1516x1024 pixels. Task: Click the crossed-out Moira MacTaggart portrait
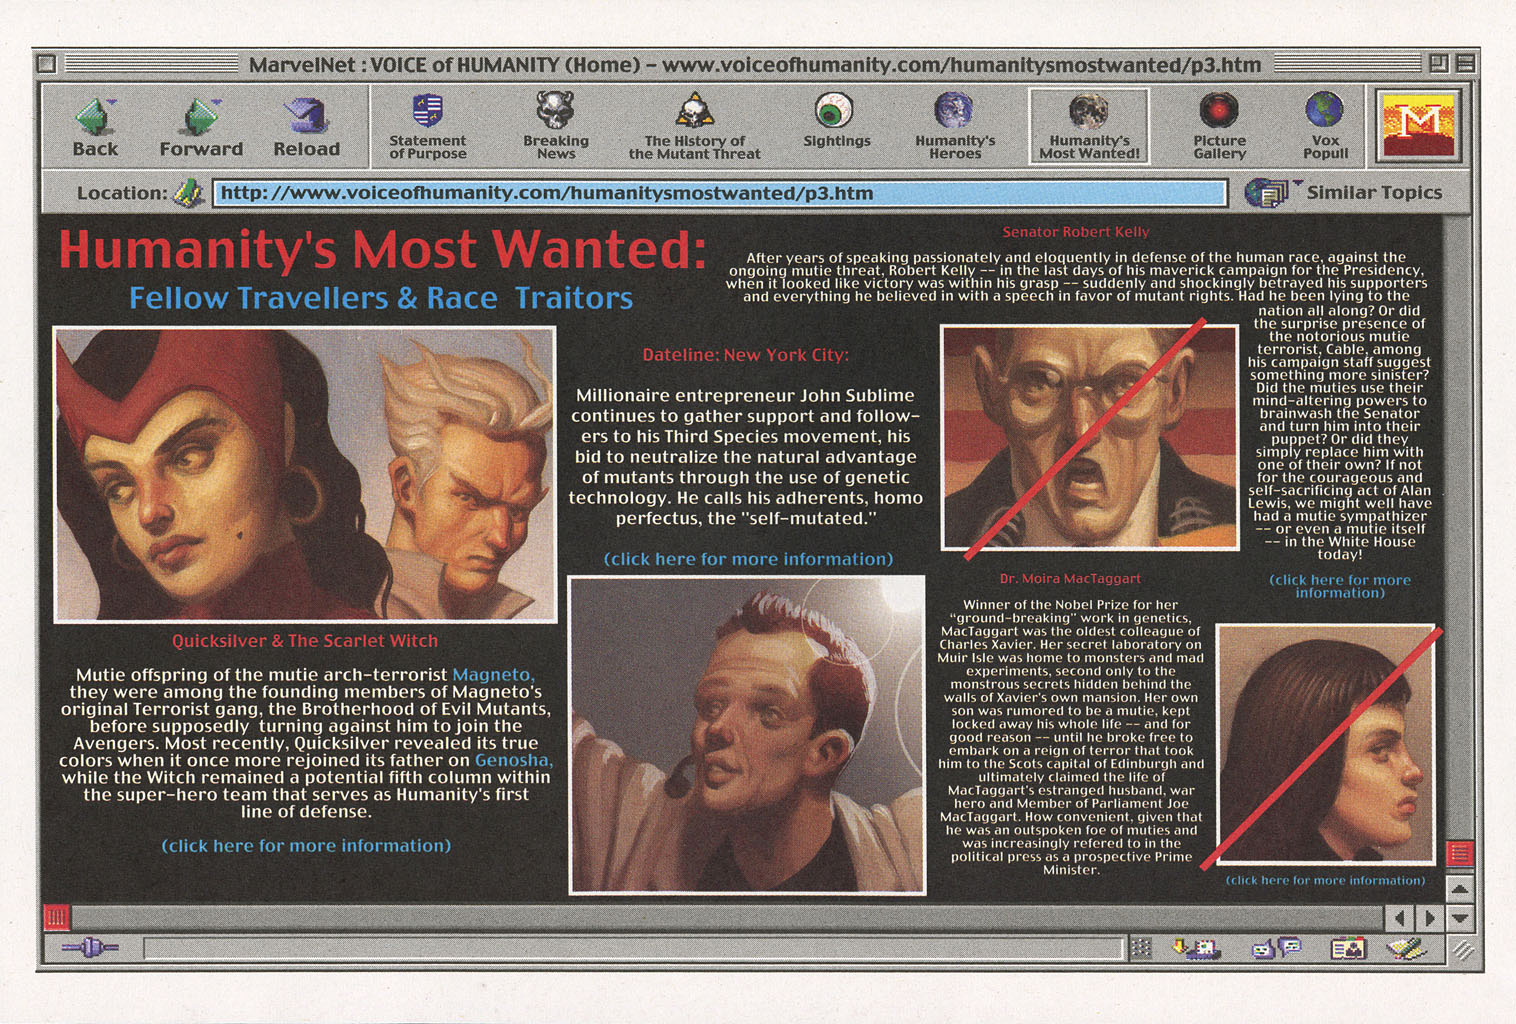1325,744
